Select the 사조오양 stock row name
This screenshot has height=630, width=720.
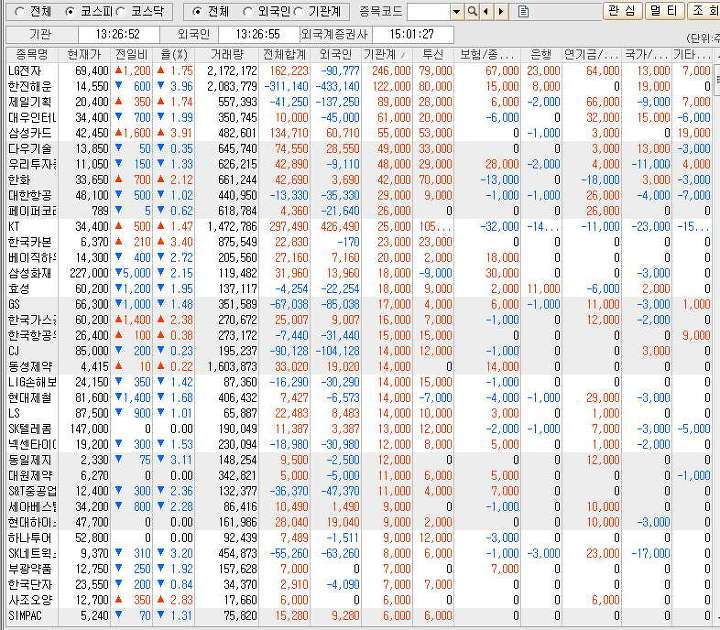[x=32, y=600]
